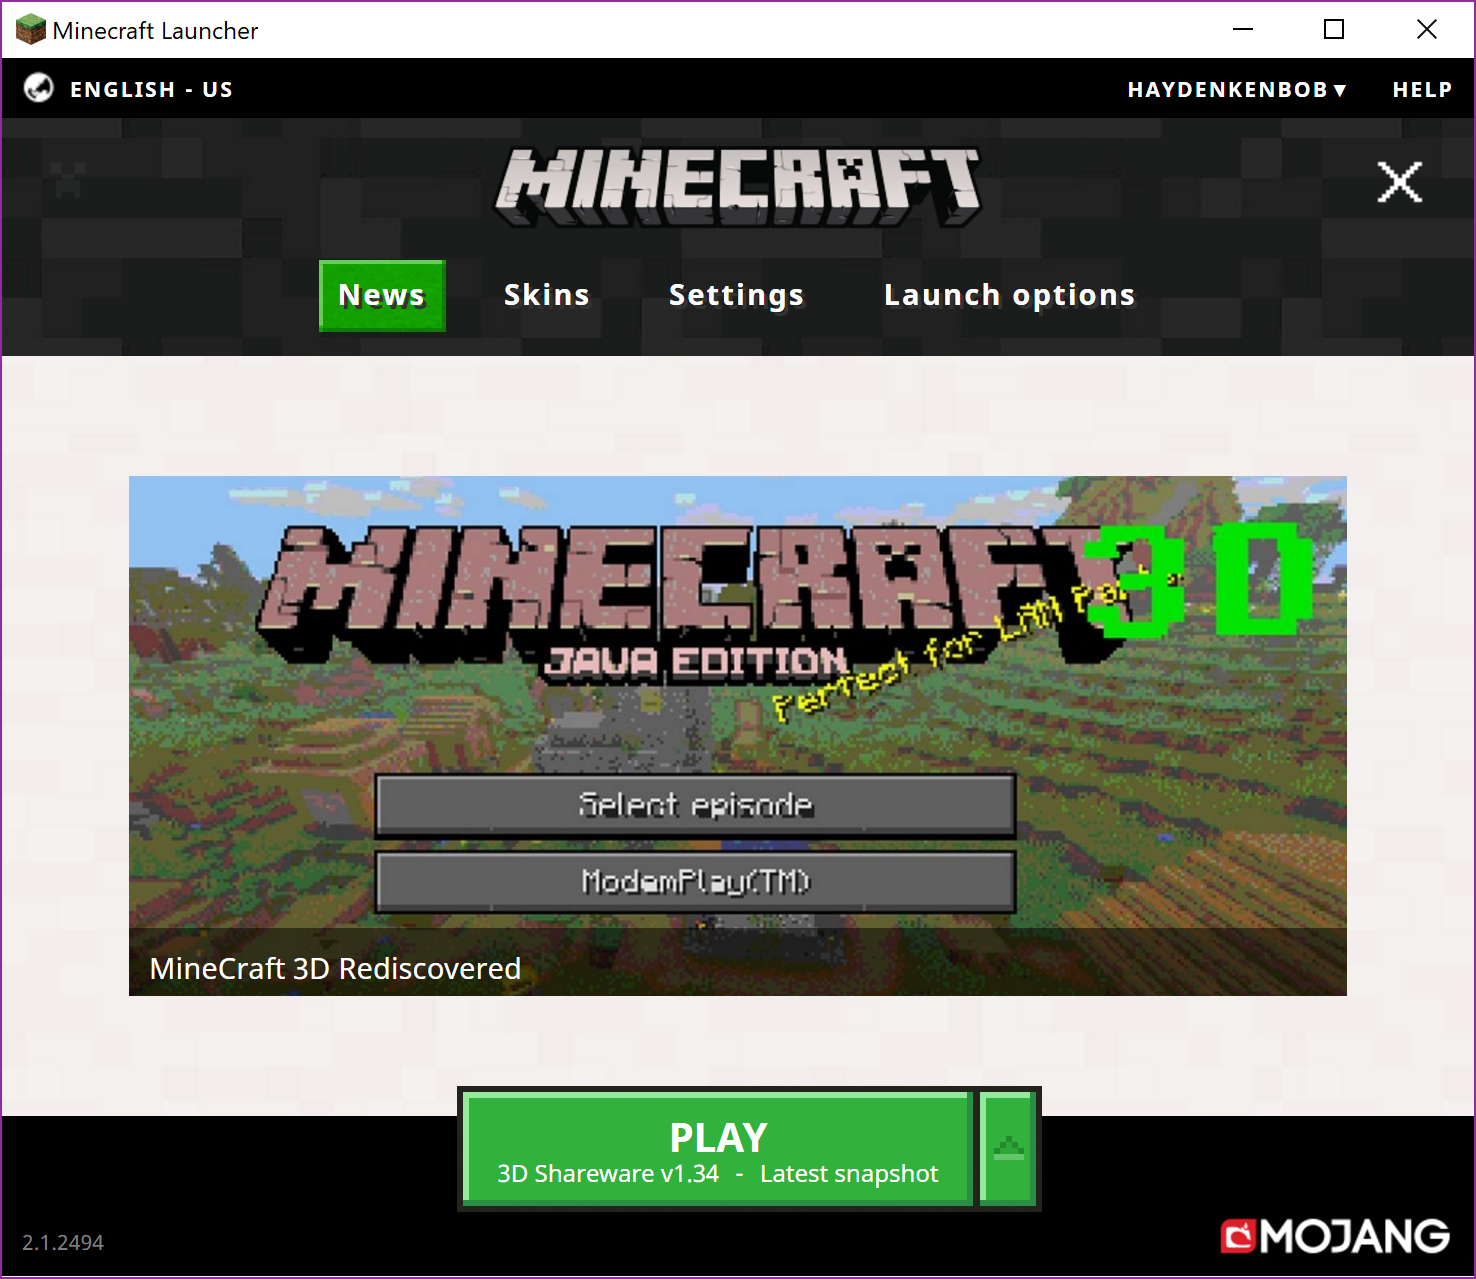Switch to the Skins tab

point(547,295)
